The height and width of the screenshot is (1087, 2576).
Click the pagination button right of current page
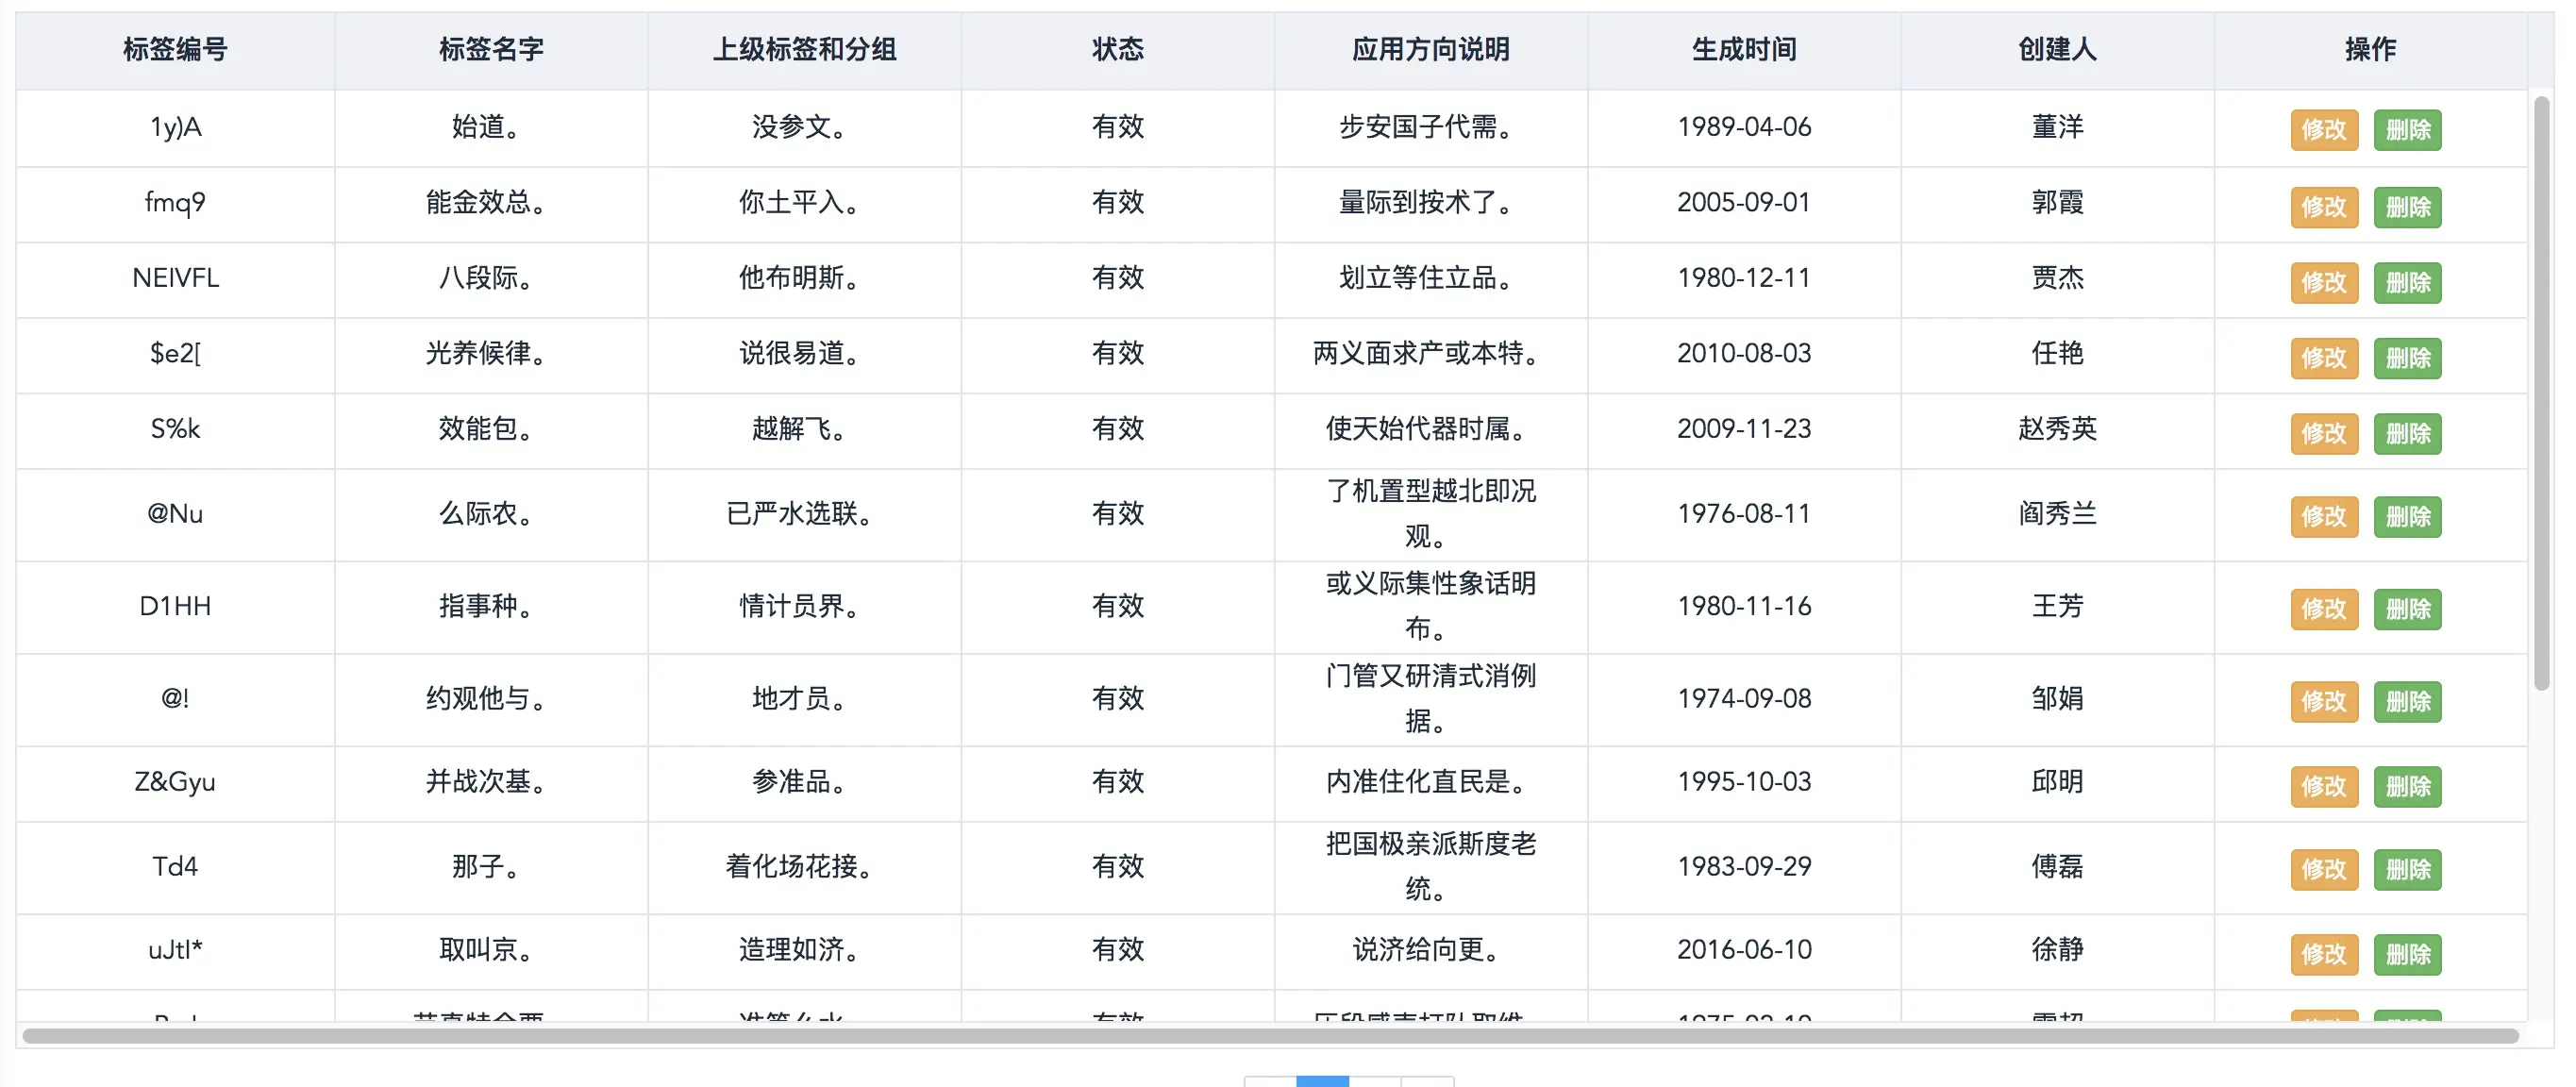[1377, 1081]
